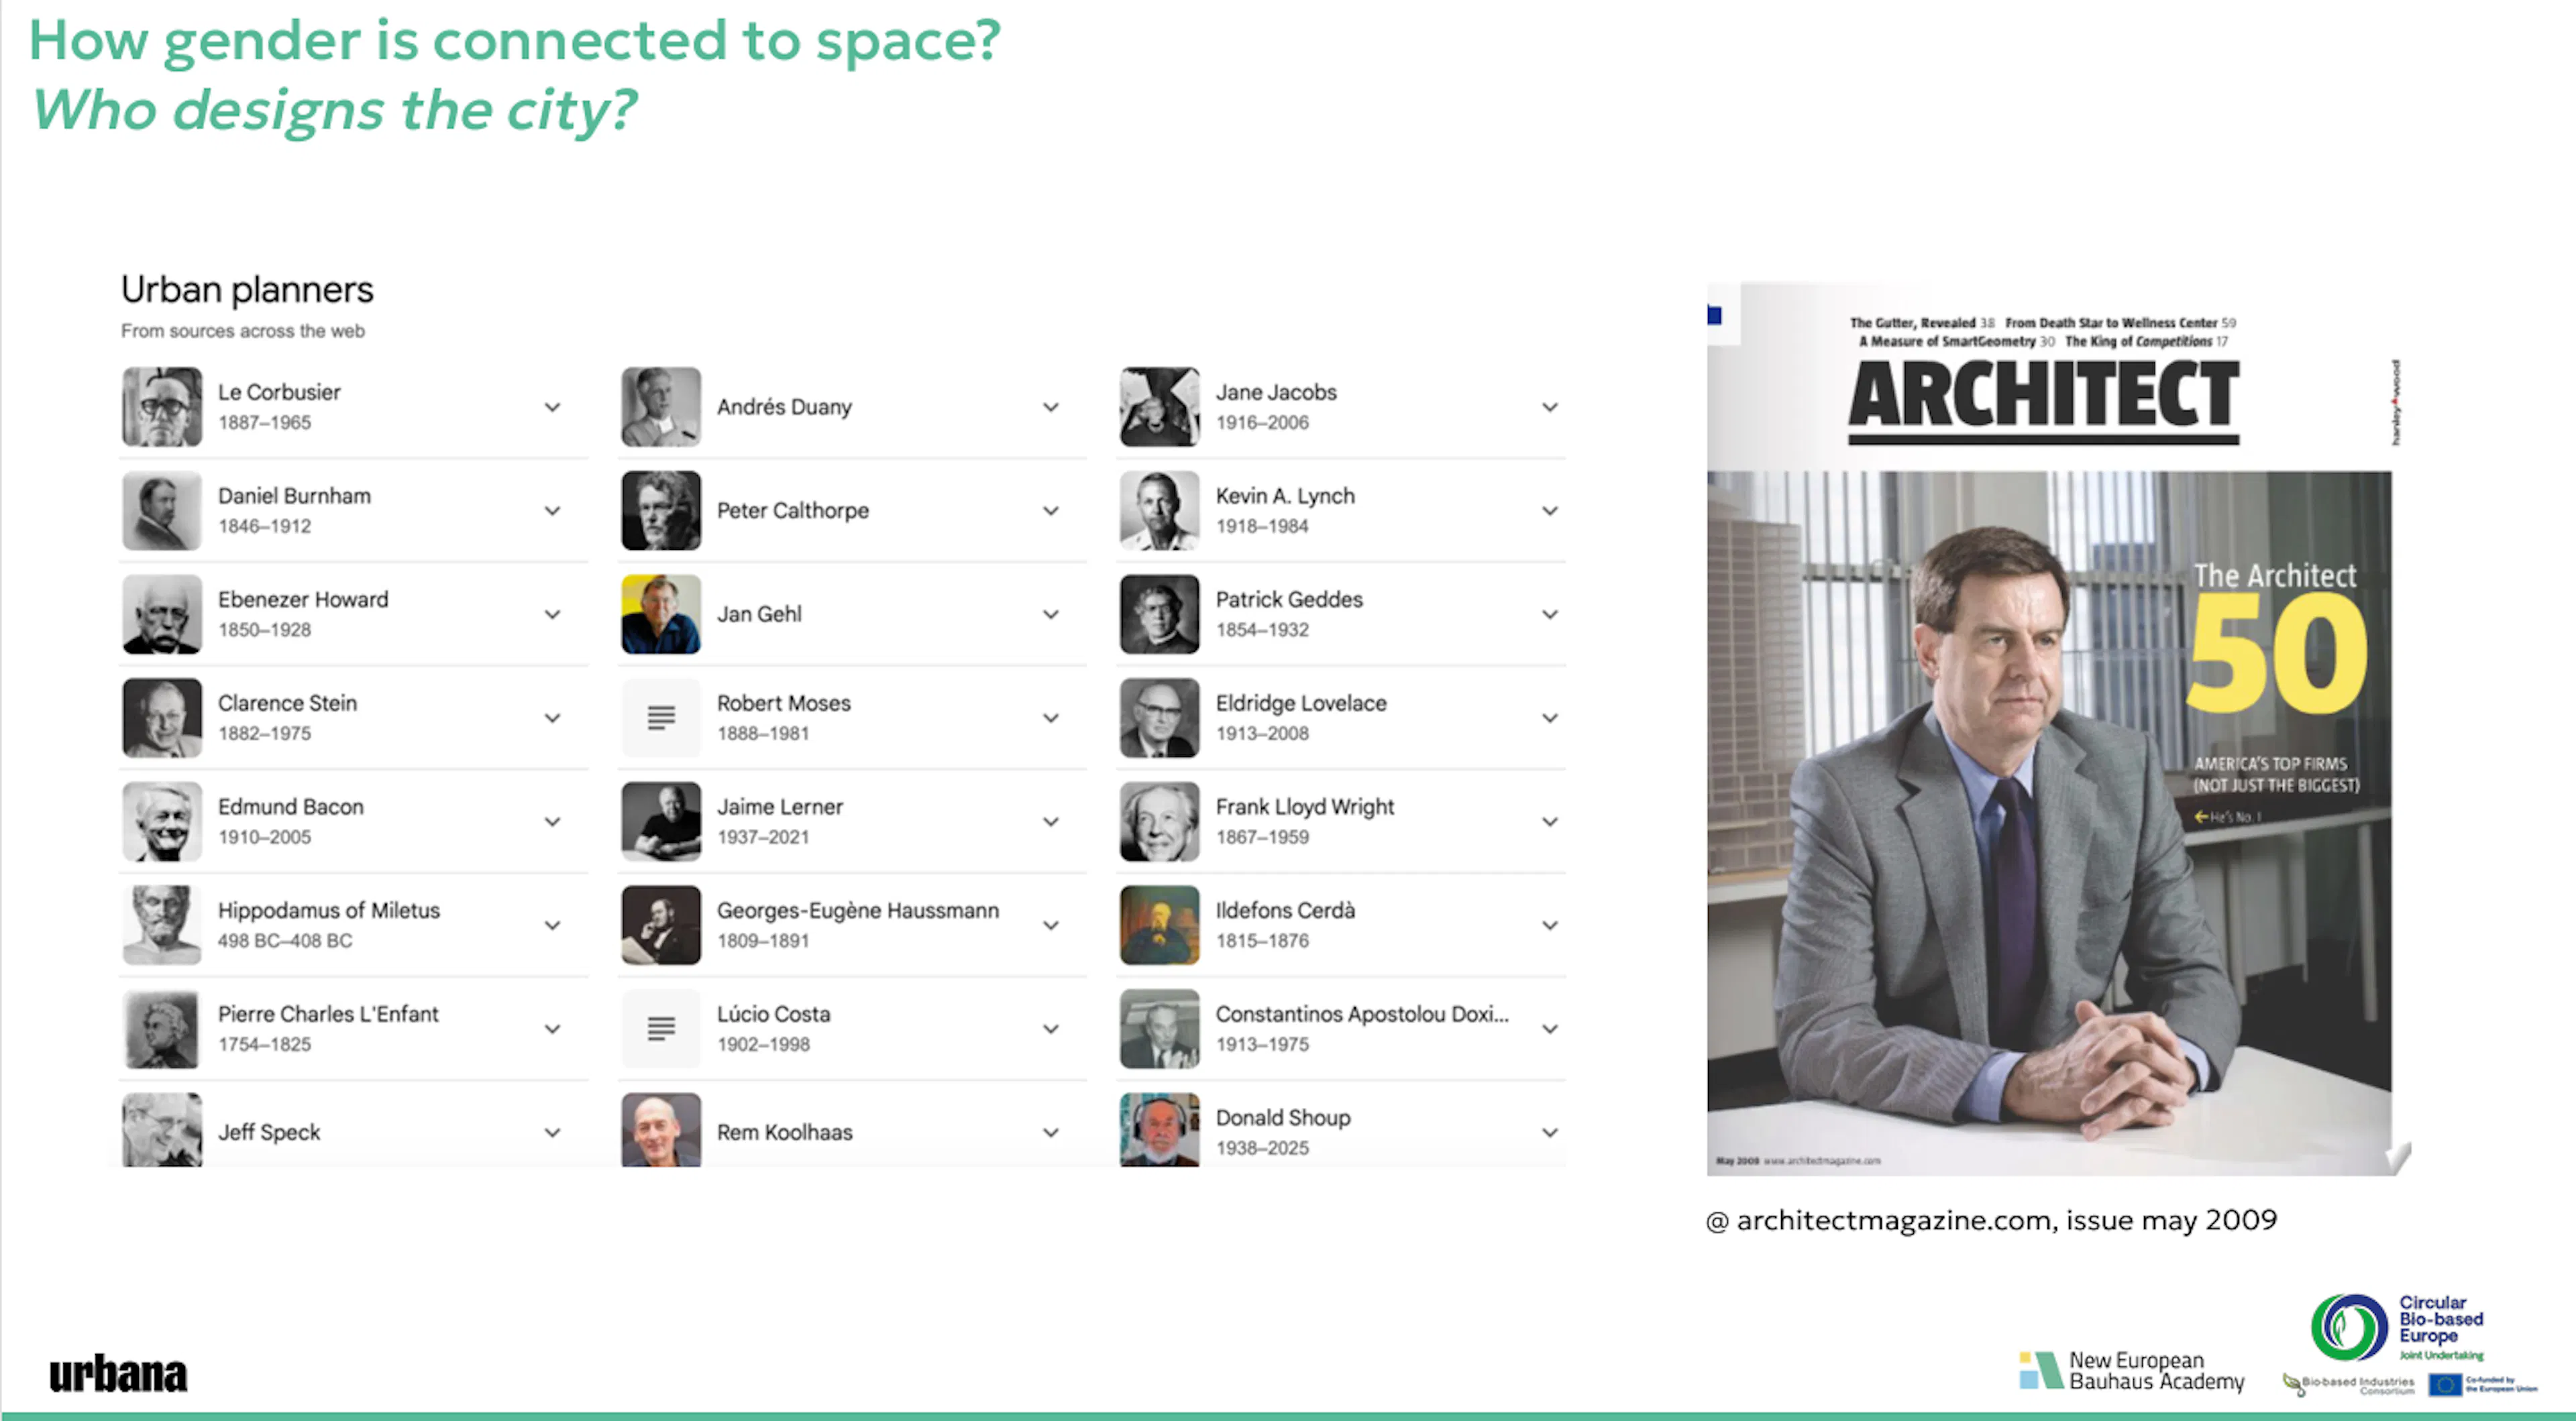Viewport: 2576px width, 1421px height.
Task: Expand the Andrés Duany chevron
Action: [x=1051, y=407]
